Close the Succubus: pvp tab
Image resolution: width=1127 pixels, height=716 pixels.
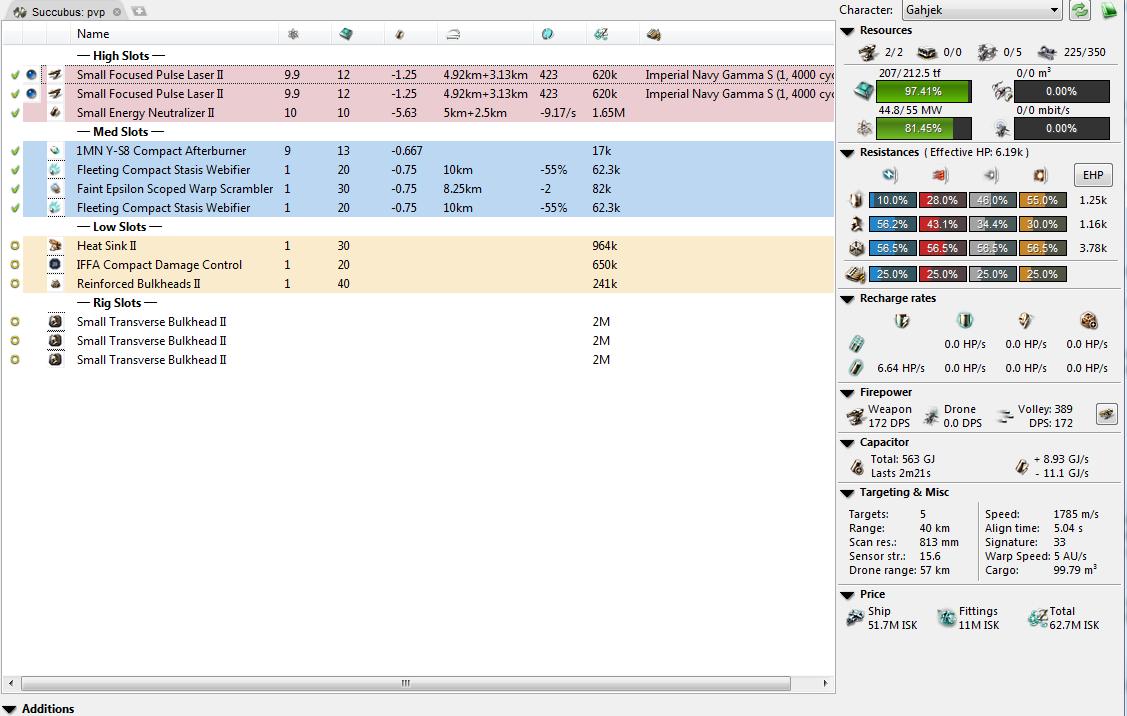tap(117, 12)
